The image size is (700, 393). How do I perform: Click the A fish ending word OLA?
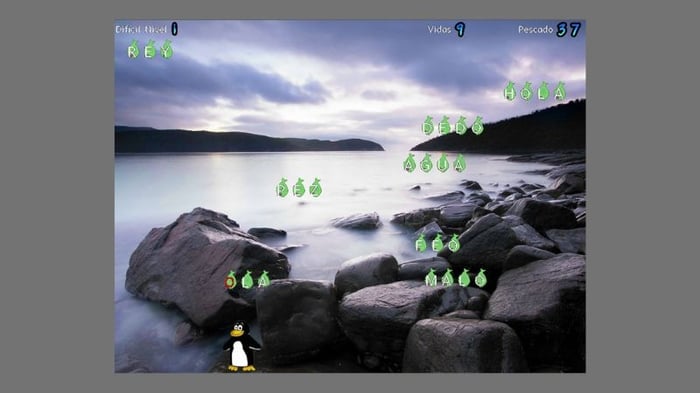(264, 280)
